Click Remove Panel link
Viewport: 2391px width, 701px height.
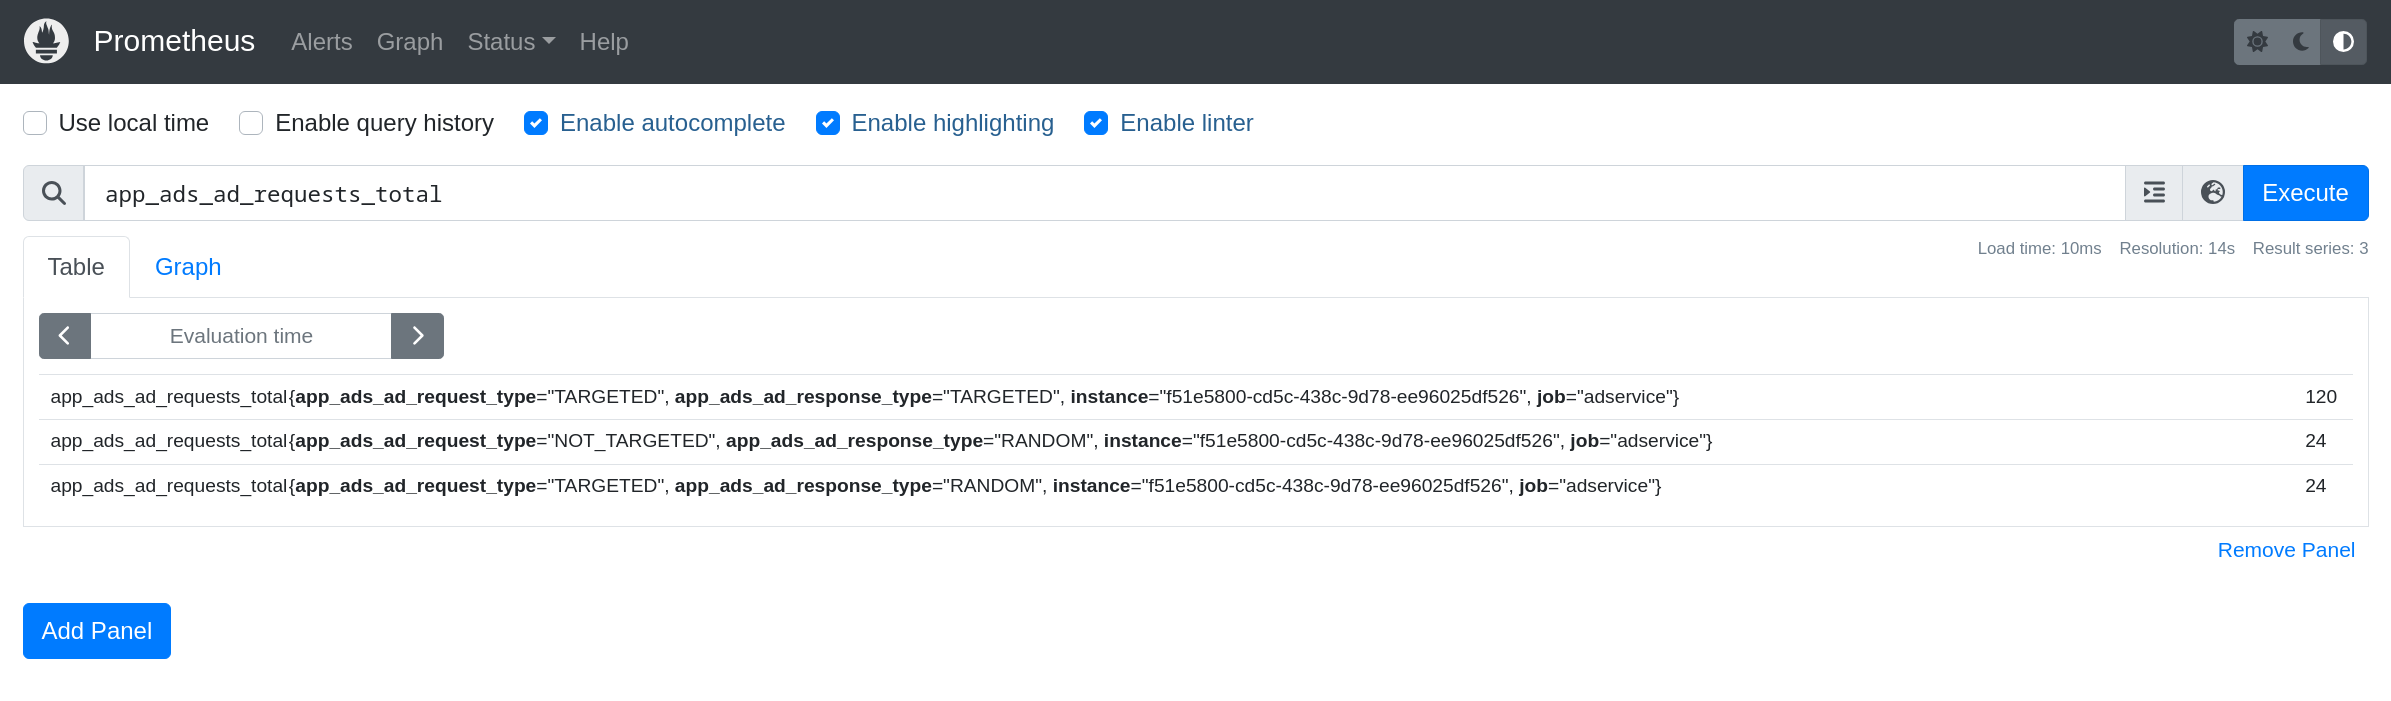click(2286, 550)
